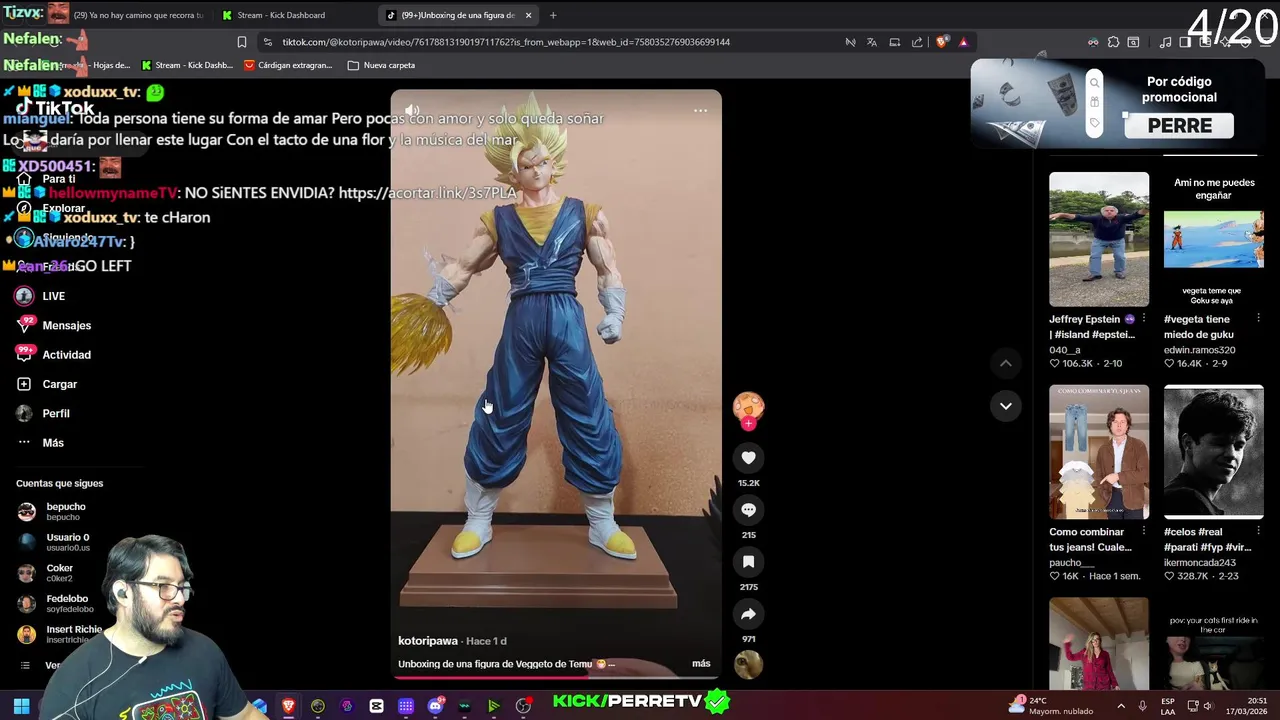The height and width of the screenshot is (720, 1280).
Task: Open options for the '#vegeta tiene miedo' video
Action: pos(1258,319)
